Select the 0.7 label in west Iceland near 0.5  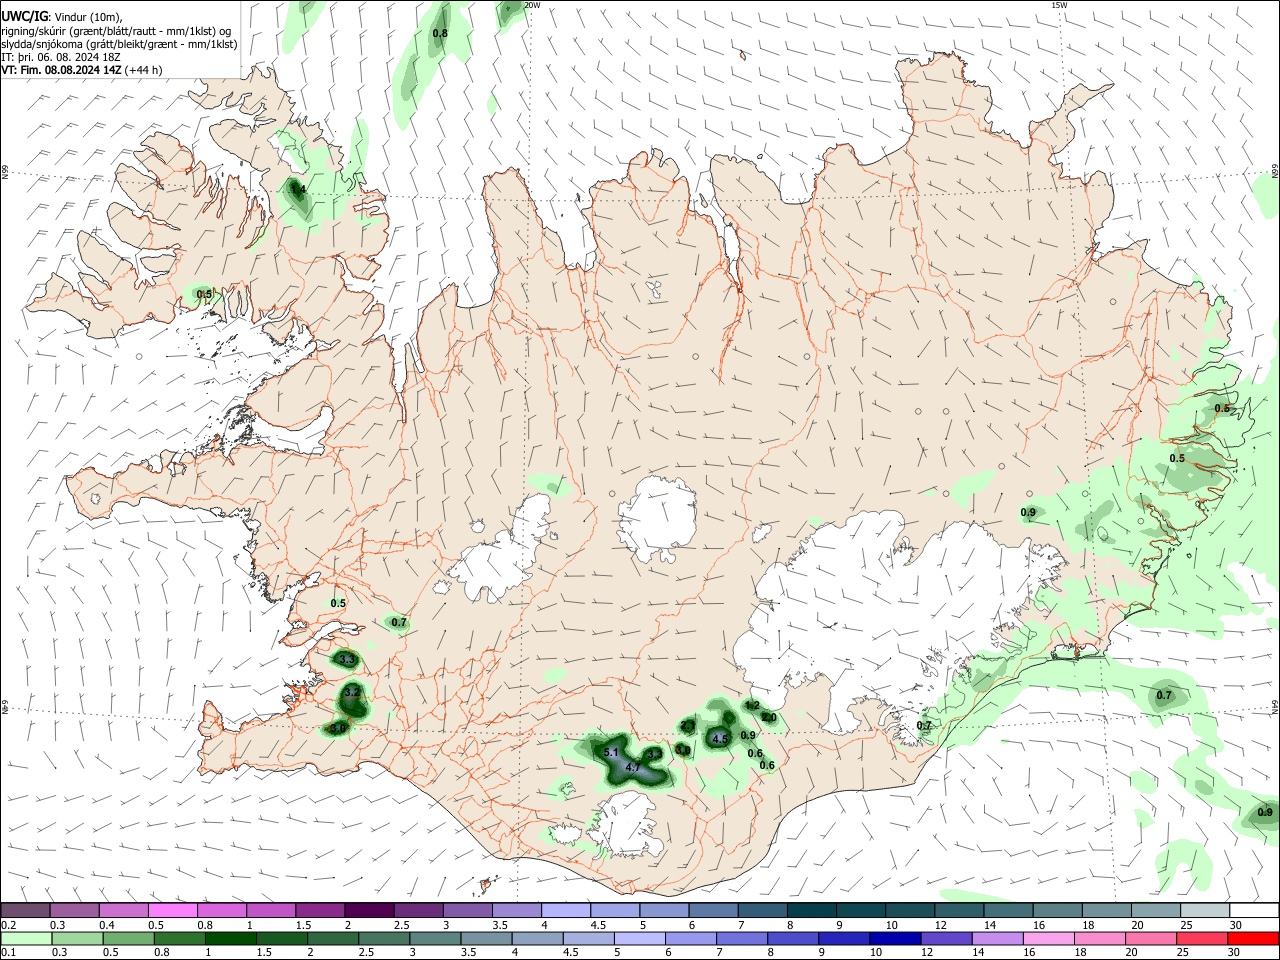tap(399, 622)
